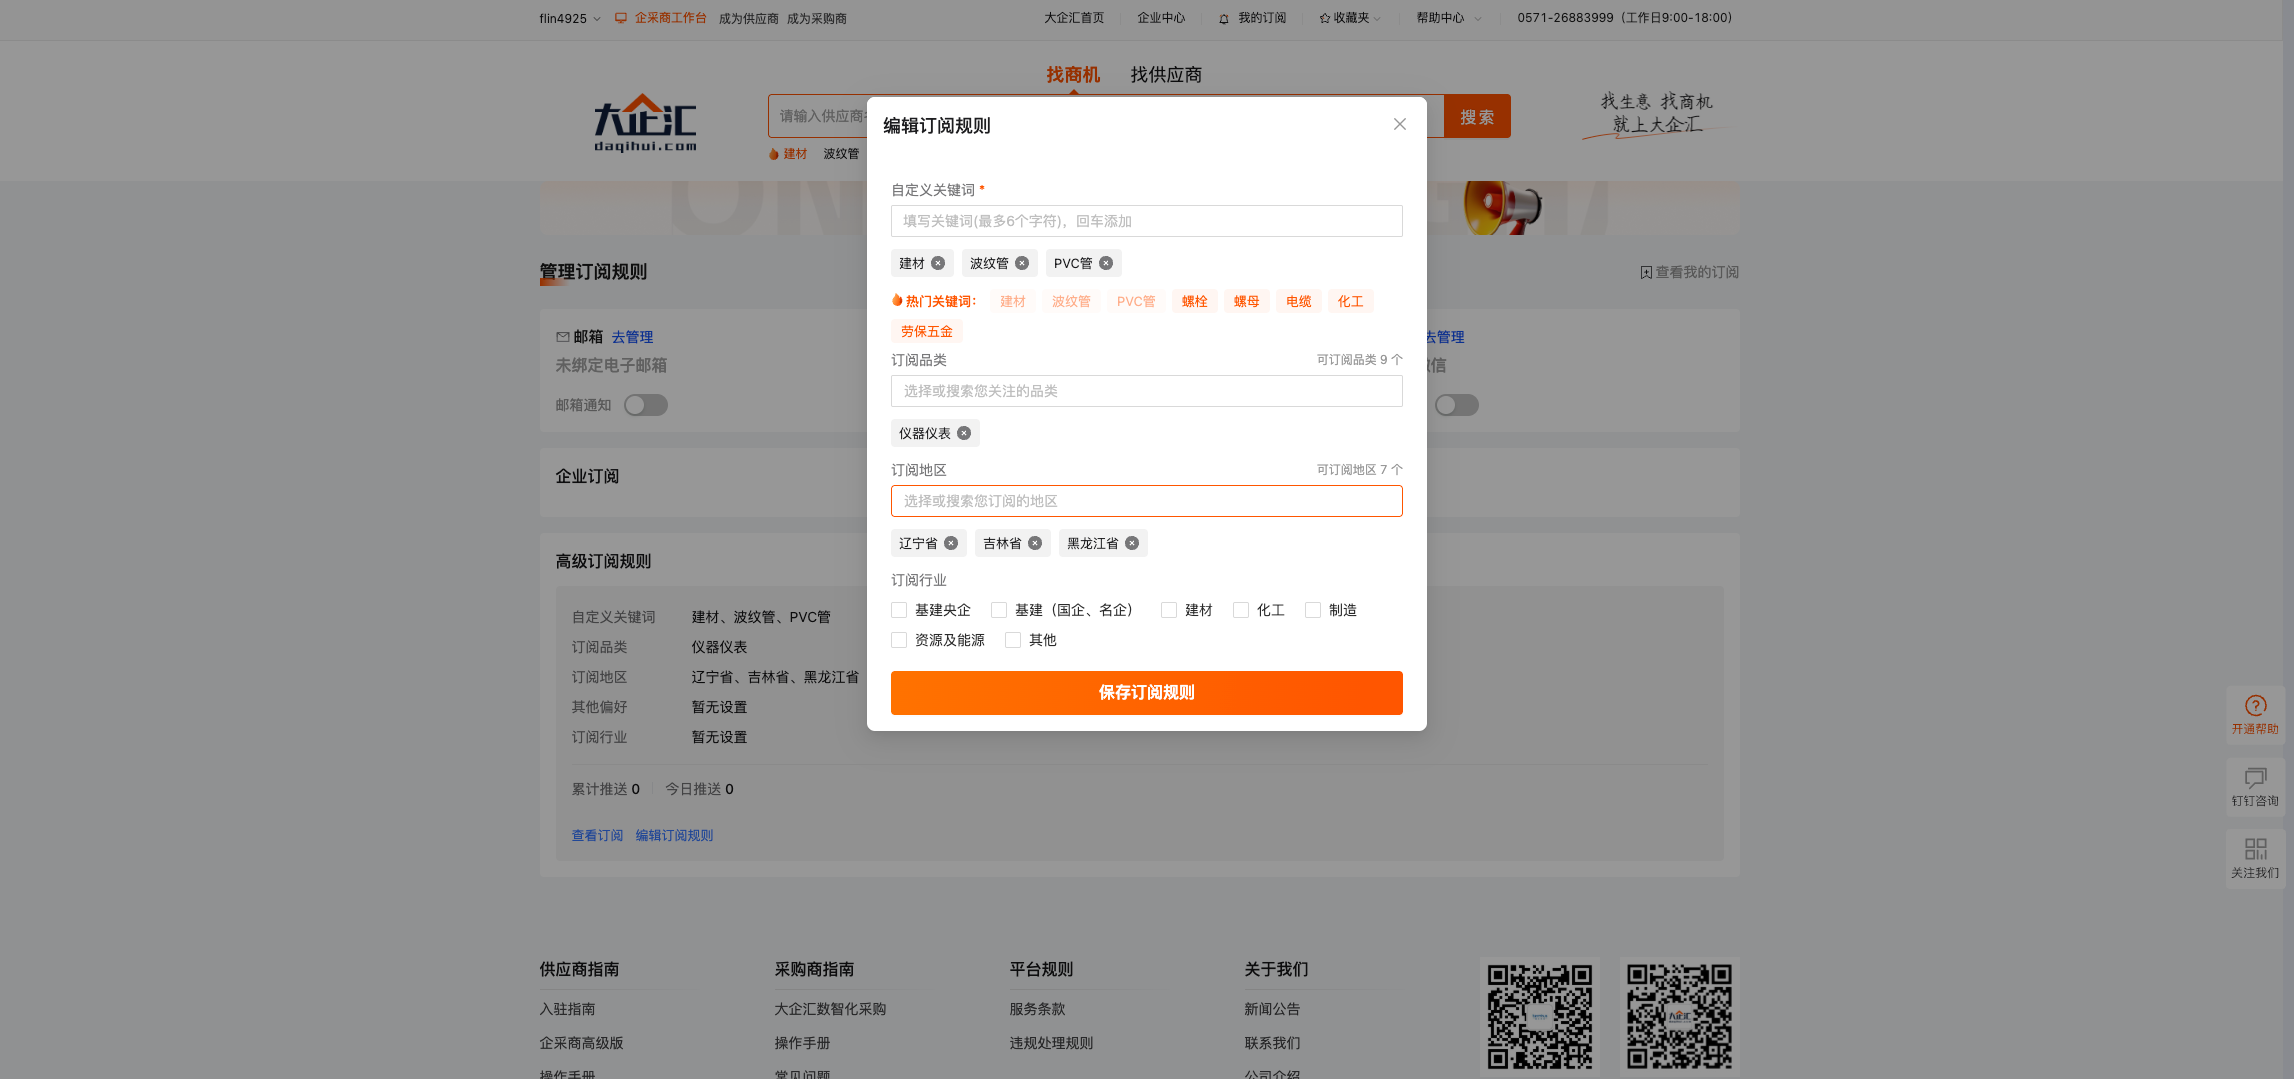Open 企业中心 in top navigation
This screenshot has height=1079, width=2294.
click(1161, 18)
